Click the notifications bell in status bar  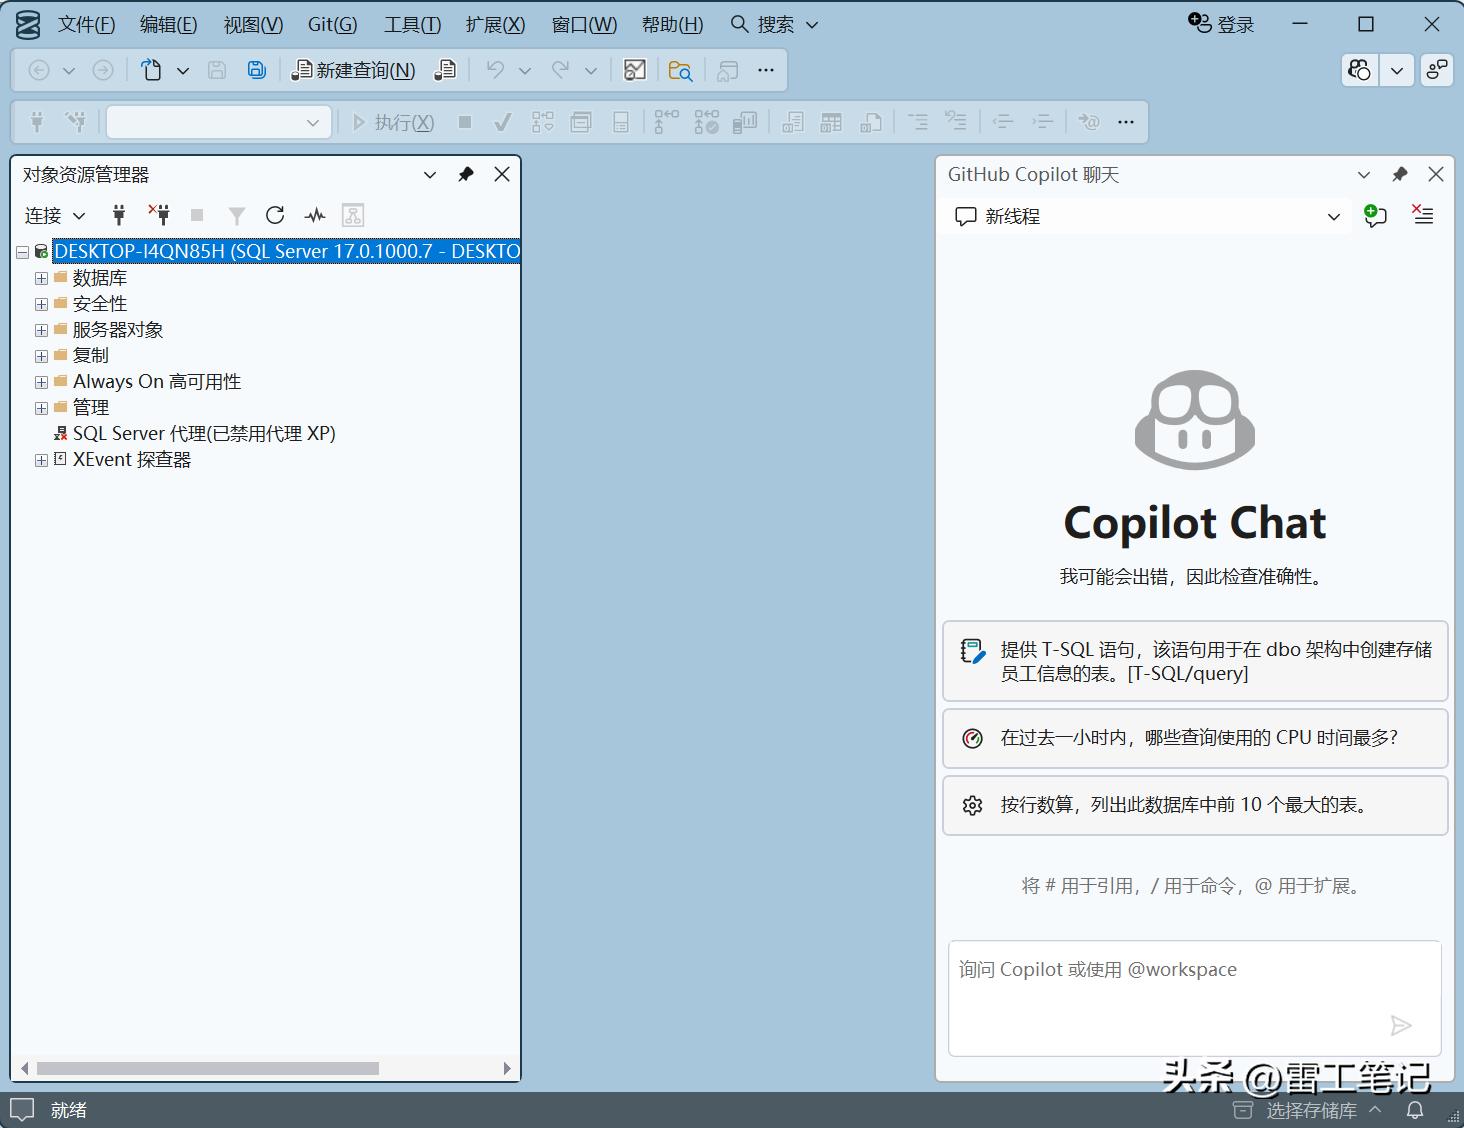(1415, 1110)
